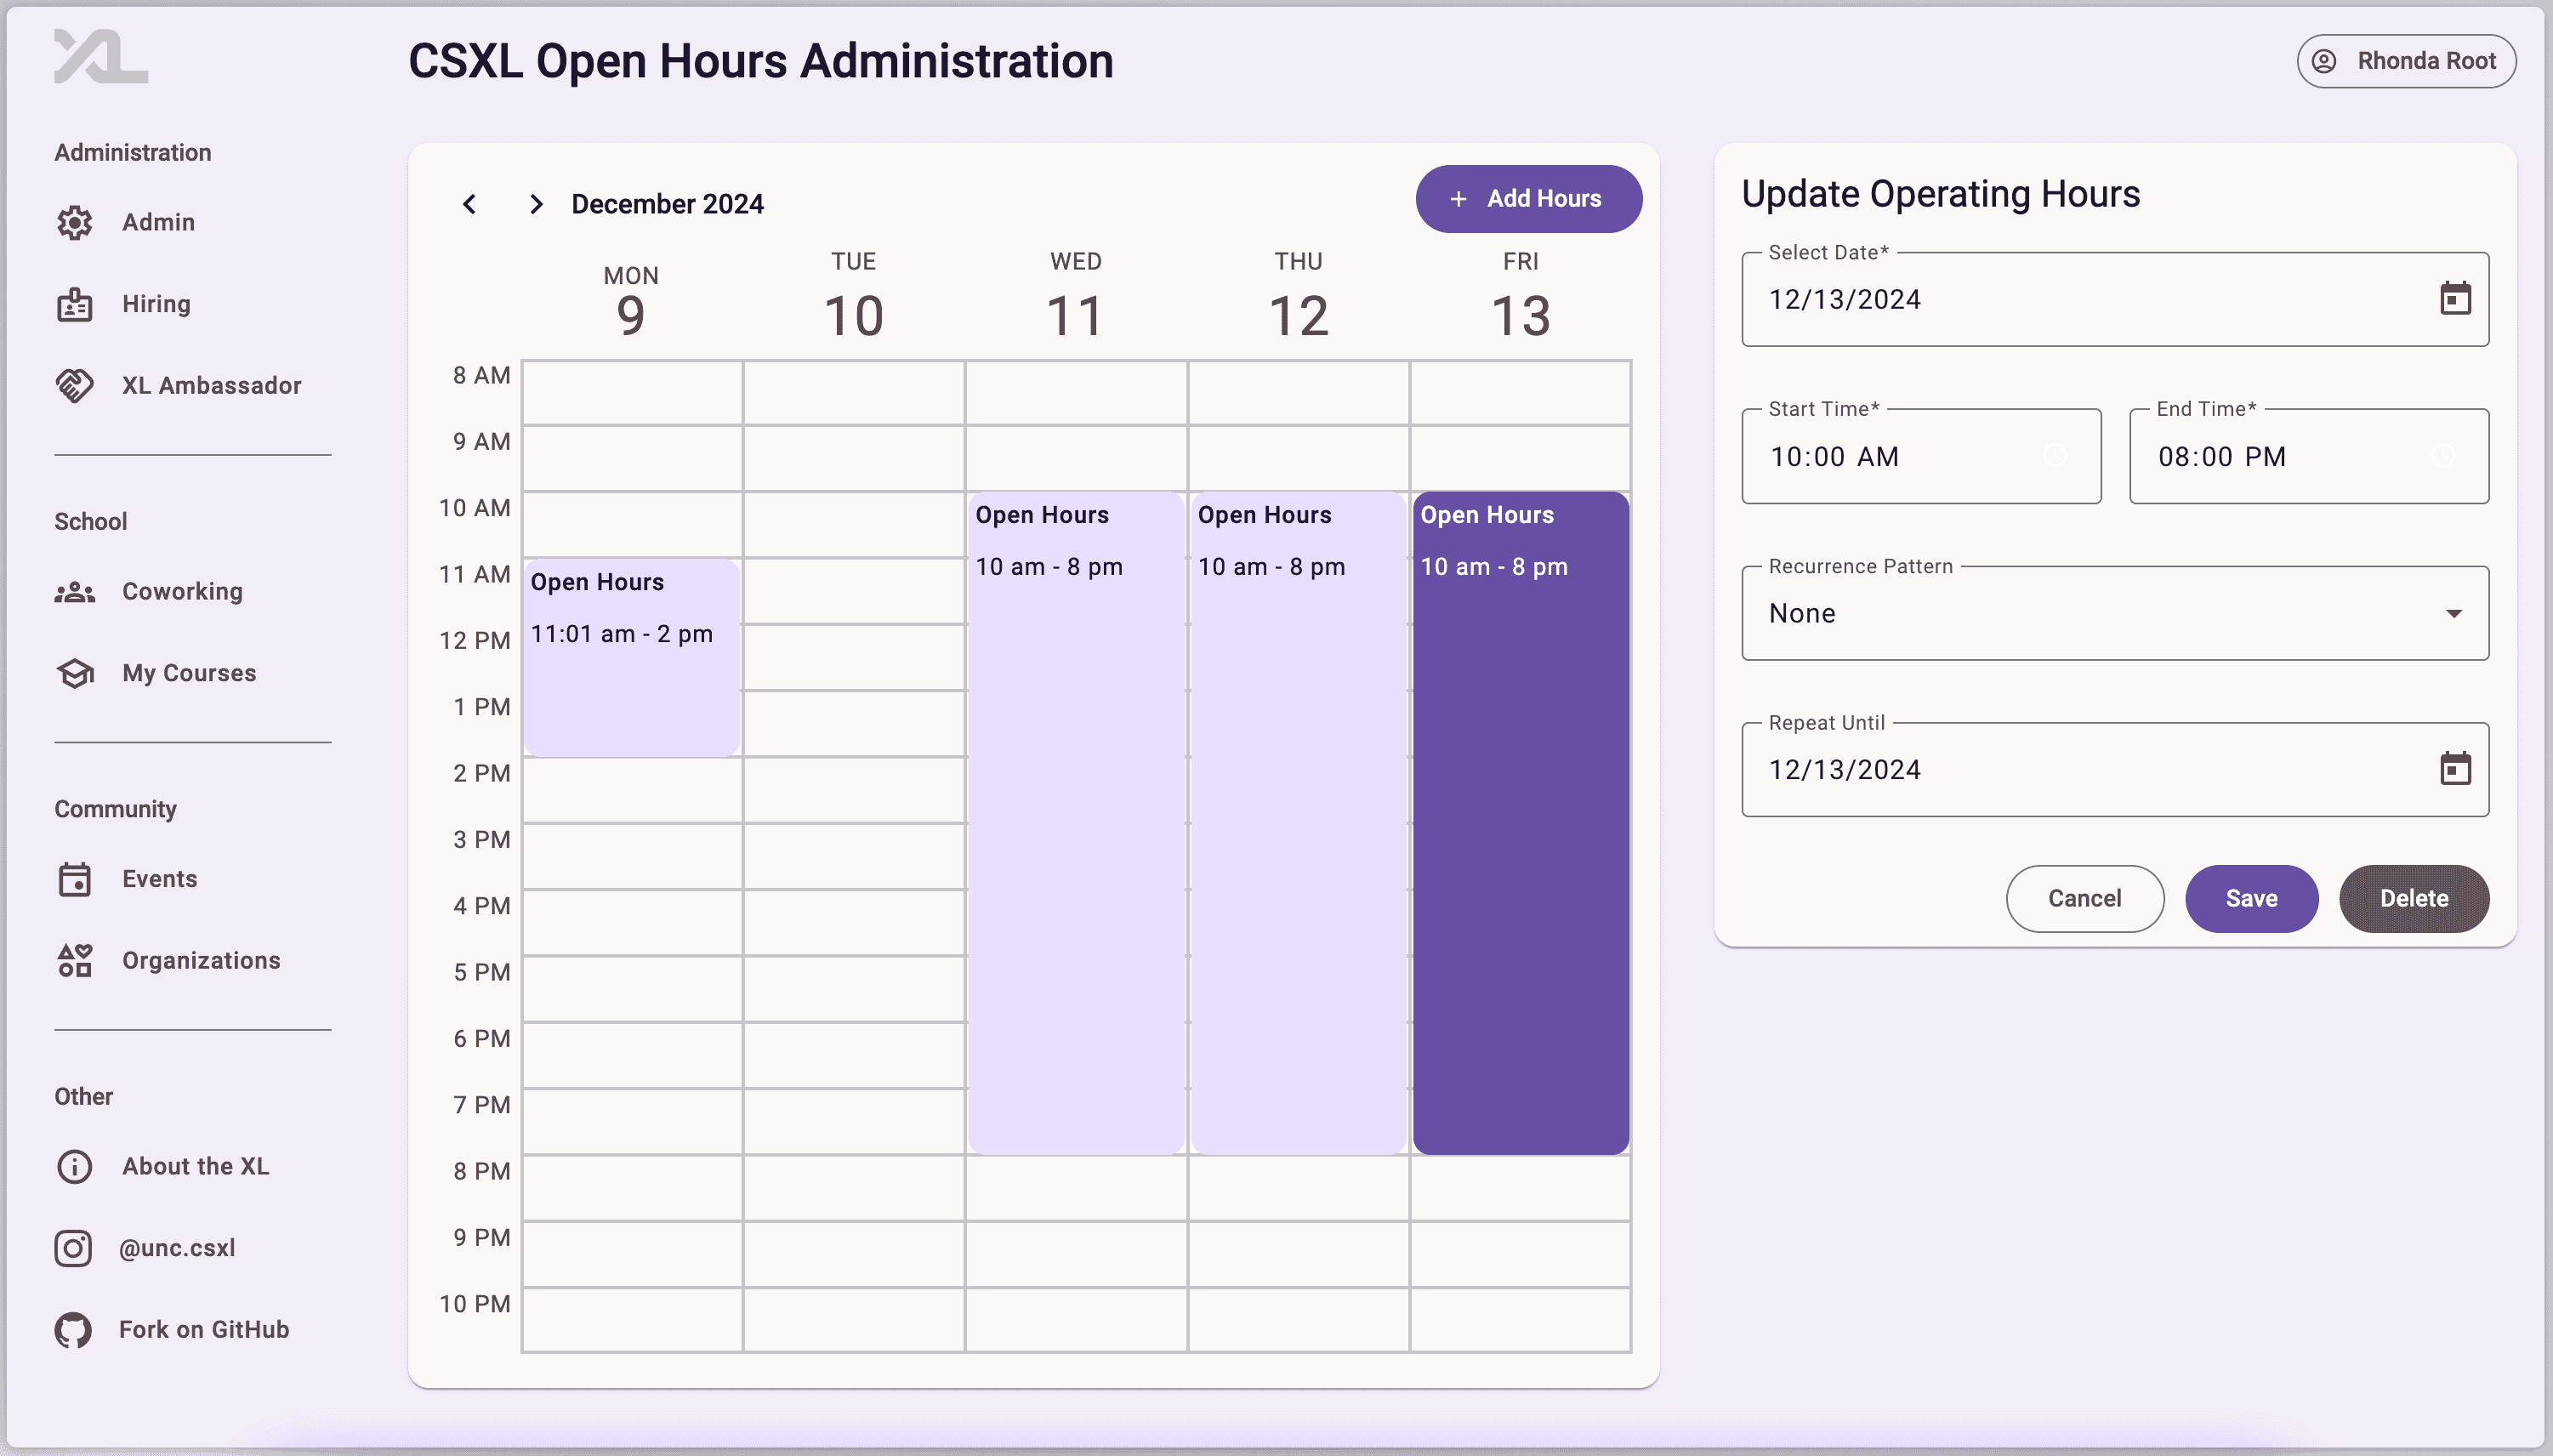The height and width of the screenshot is (1456, 2553).
Task: Click the XL Ambassador handshake icon
Action: tap(74, 385)
